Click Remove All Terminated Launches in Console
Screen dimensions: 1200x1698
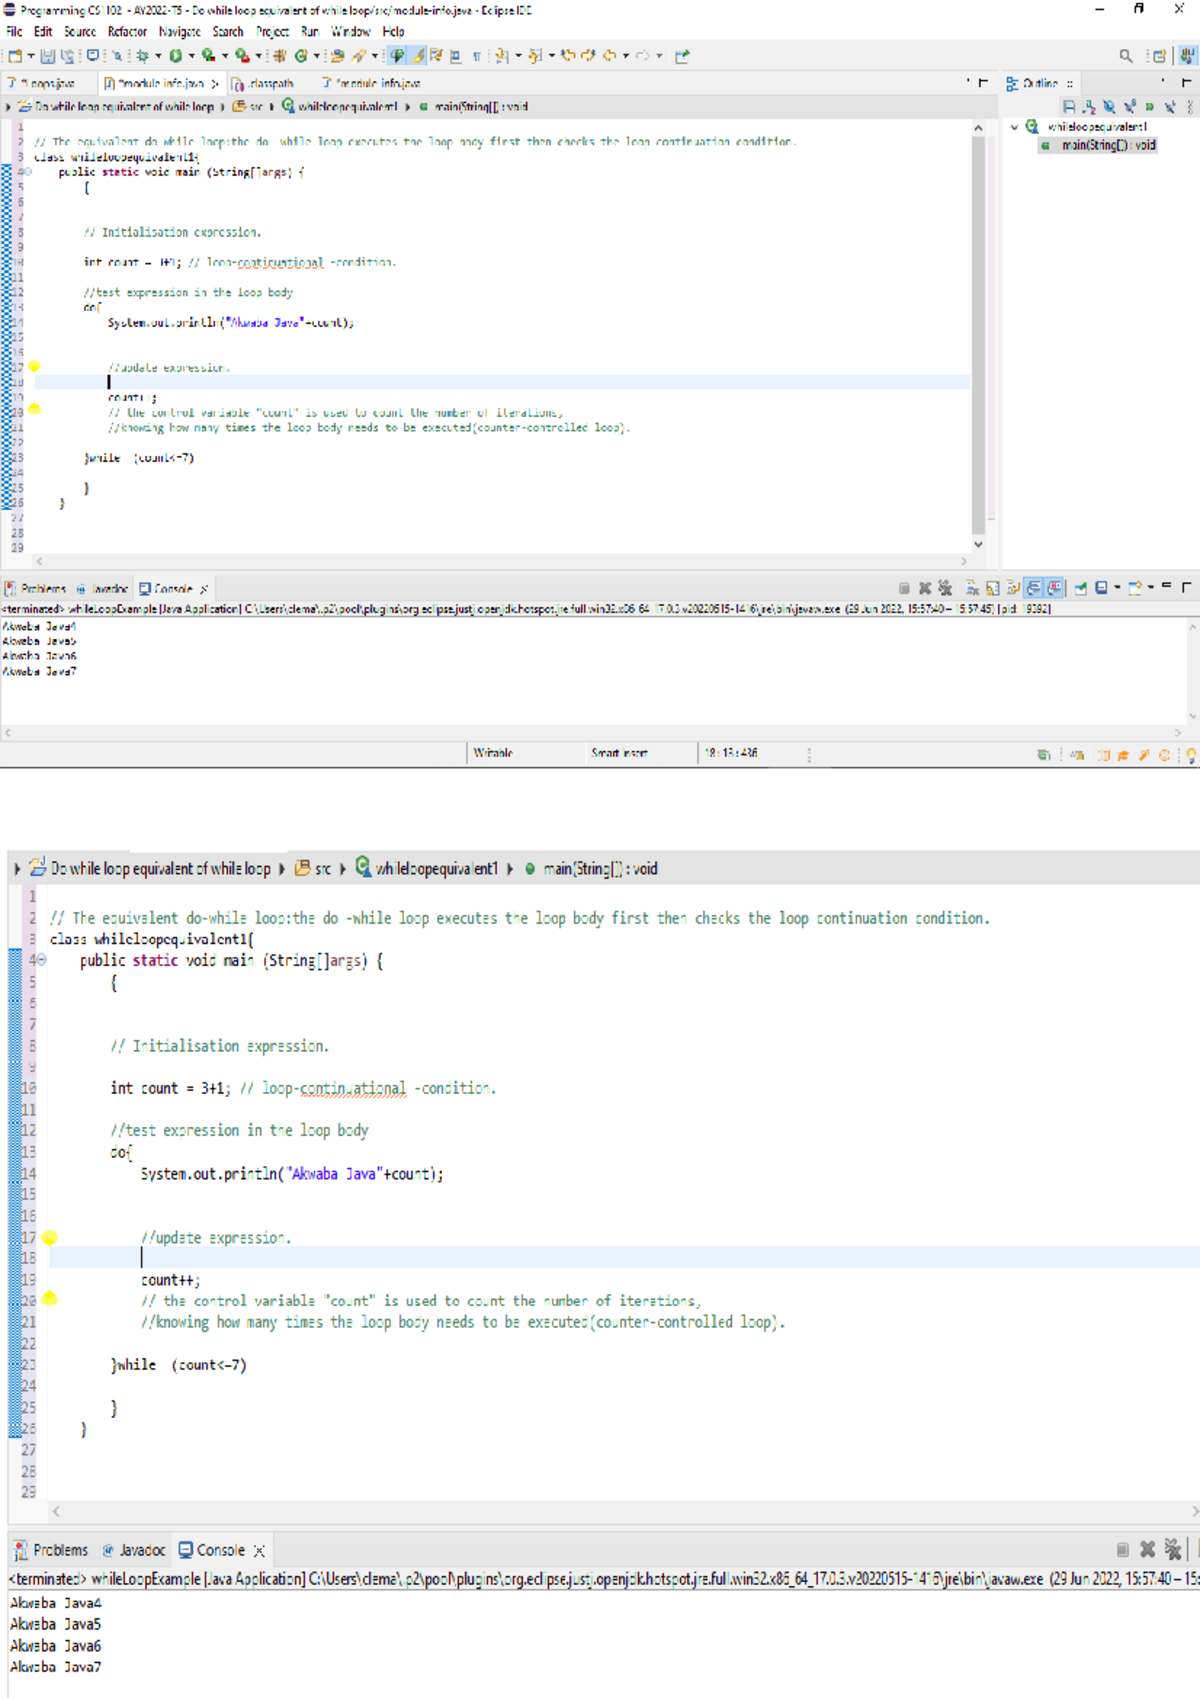click(945, 588)
